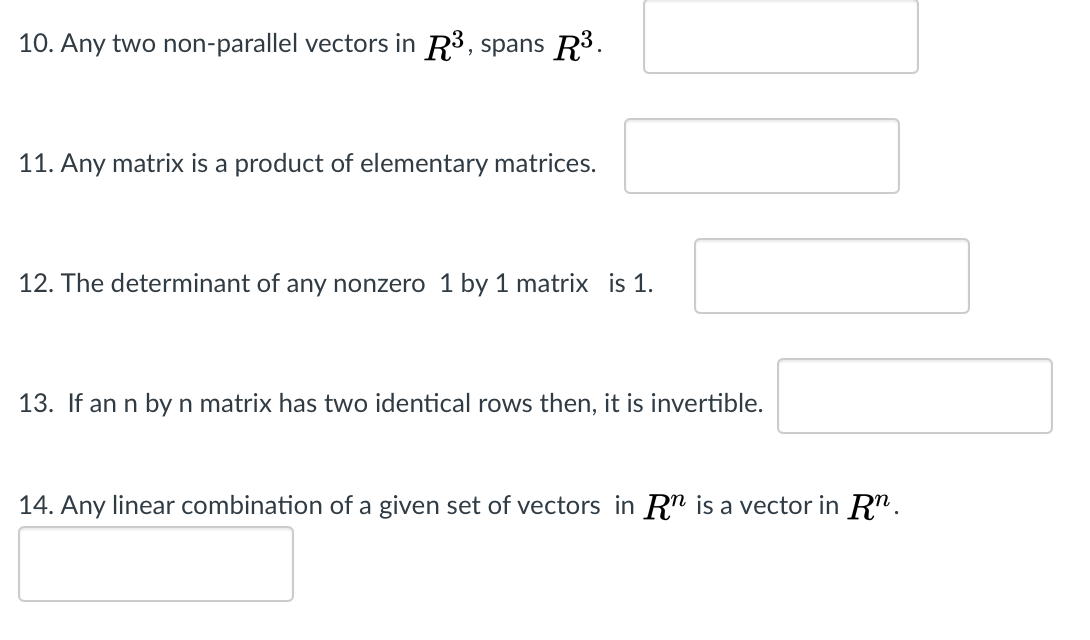Focus the field next to elementary matrices statement
The height and width of the screenshot is (640, 1090).
coord(761,156)
